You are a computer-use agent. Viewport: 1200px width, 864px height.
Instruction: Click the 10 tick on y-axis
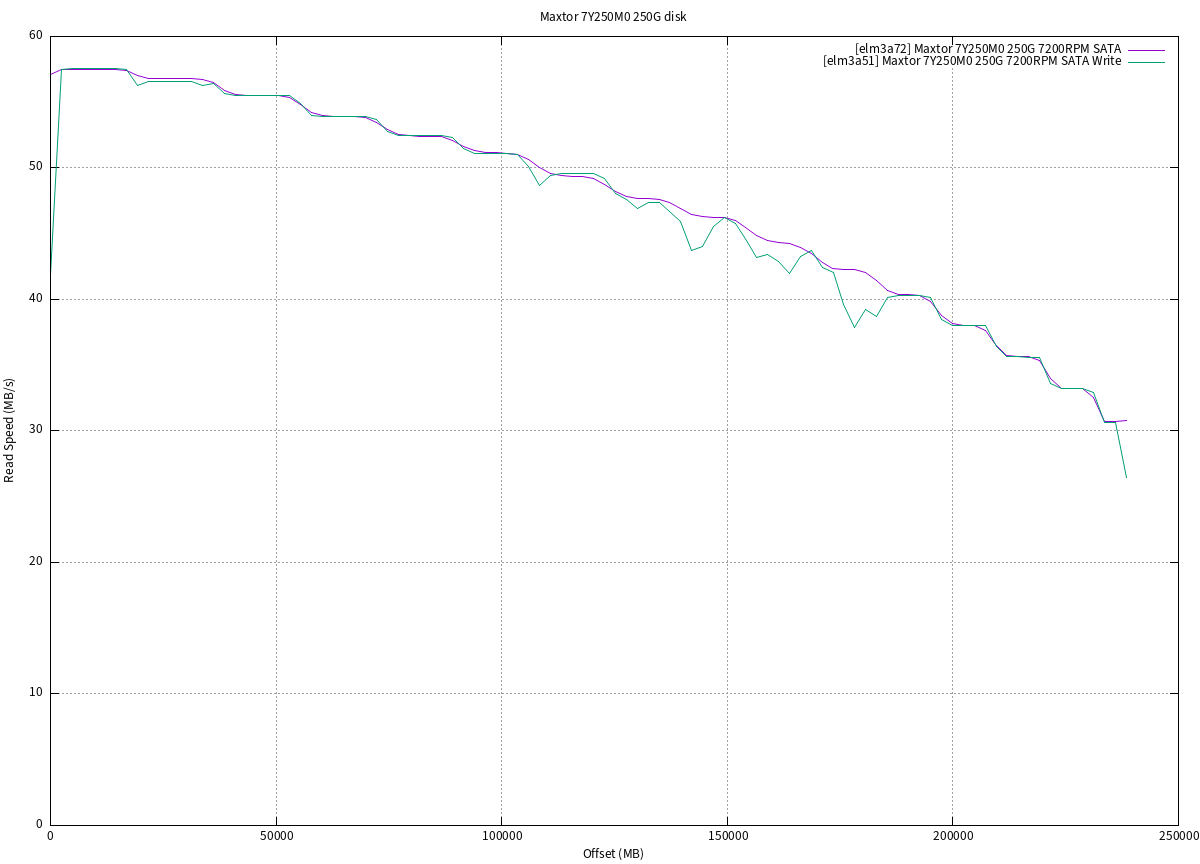[x=36, y=693]
